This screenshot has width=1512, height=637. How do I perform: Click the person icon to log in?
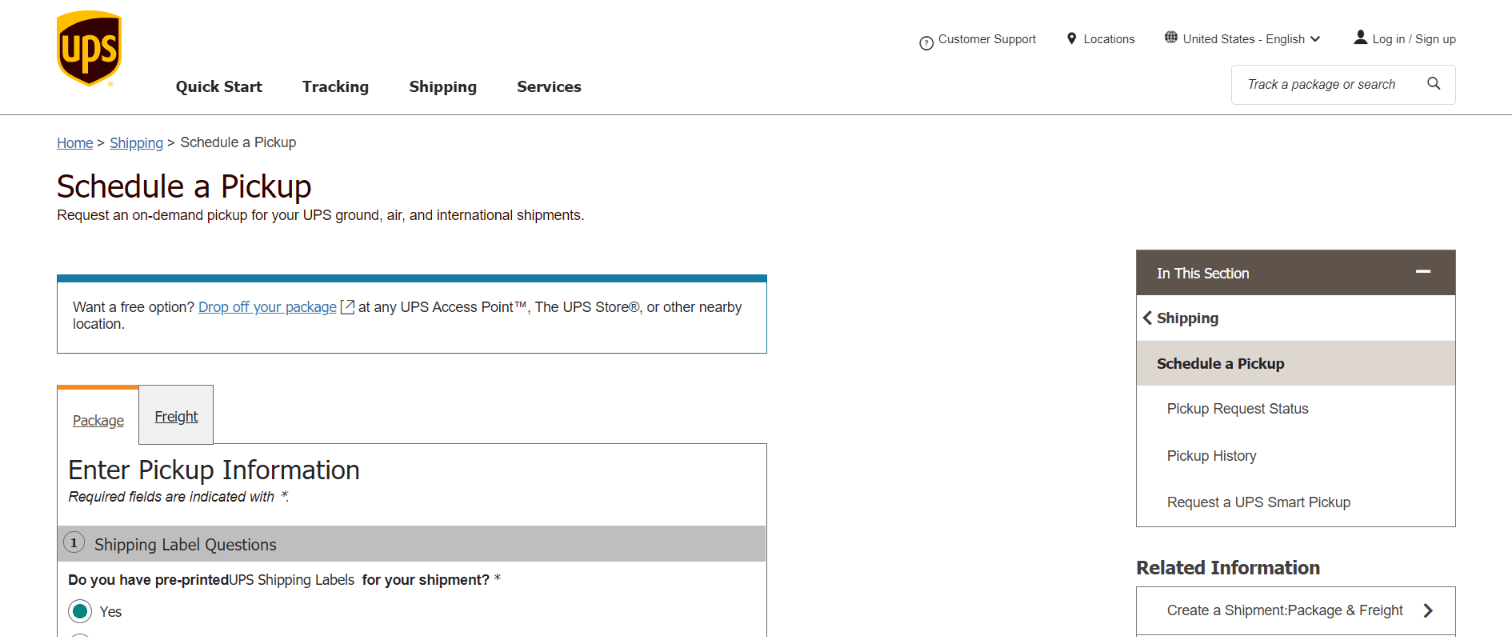[x=1360, y=36]
